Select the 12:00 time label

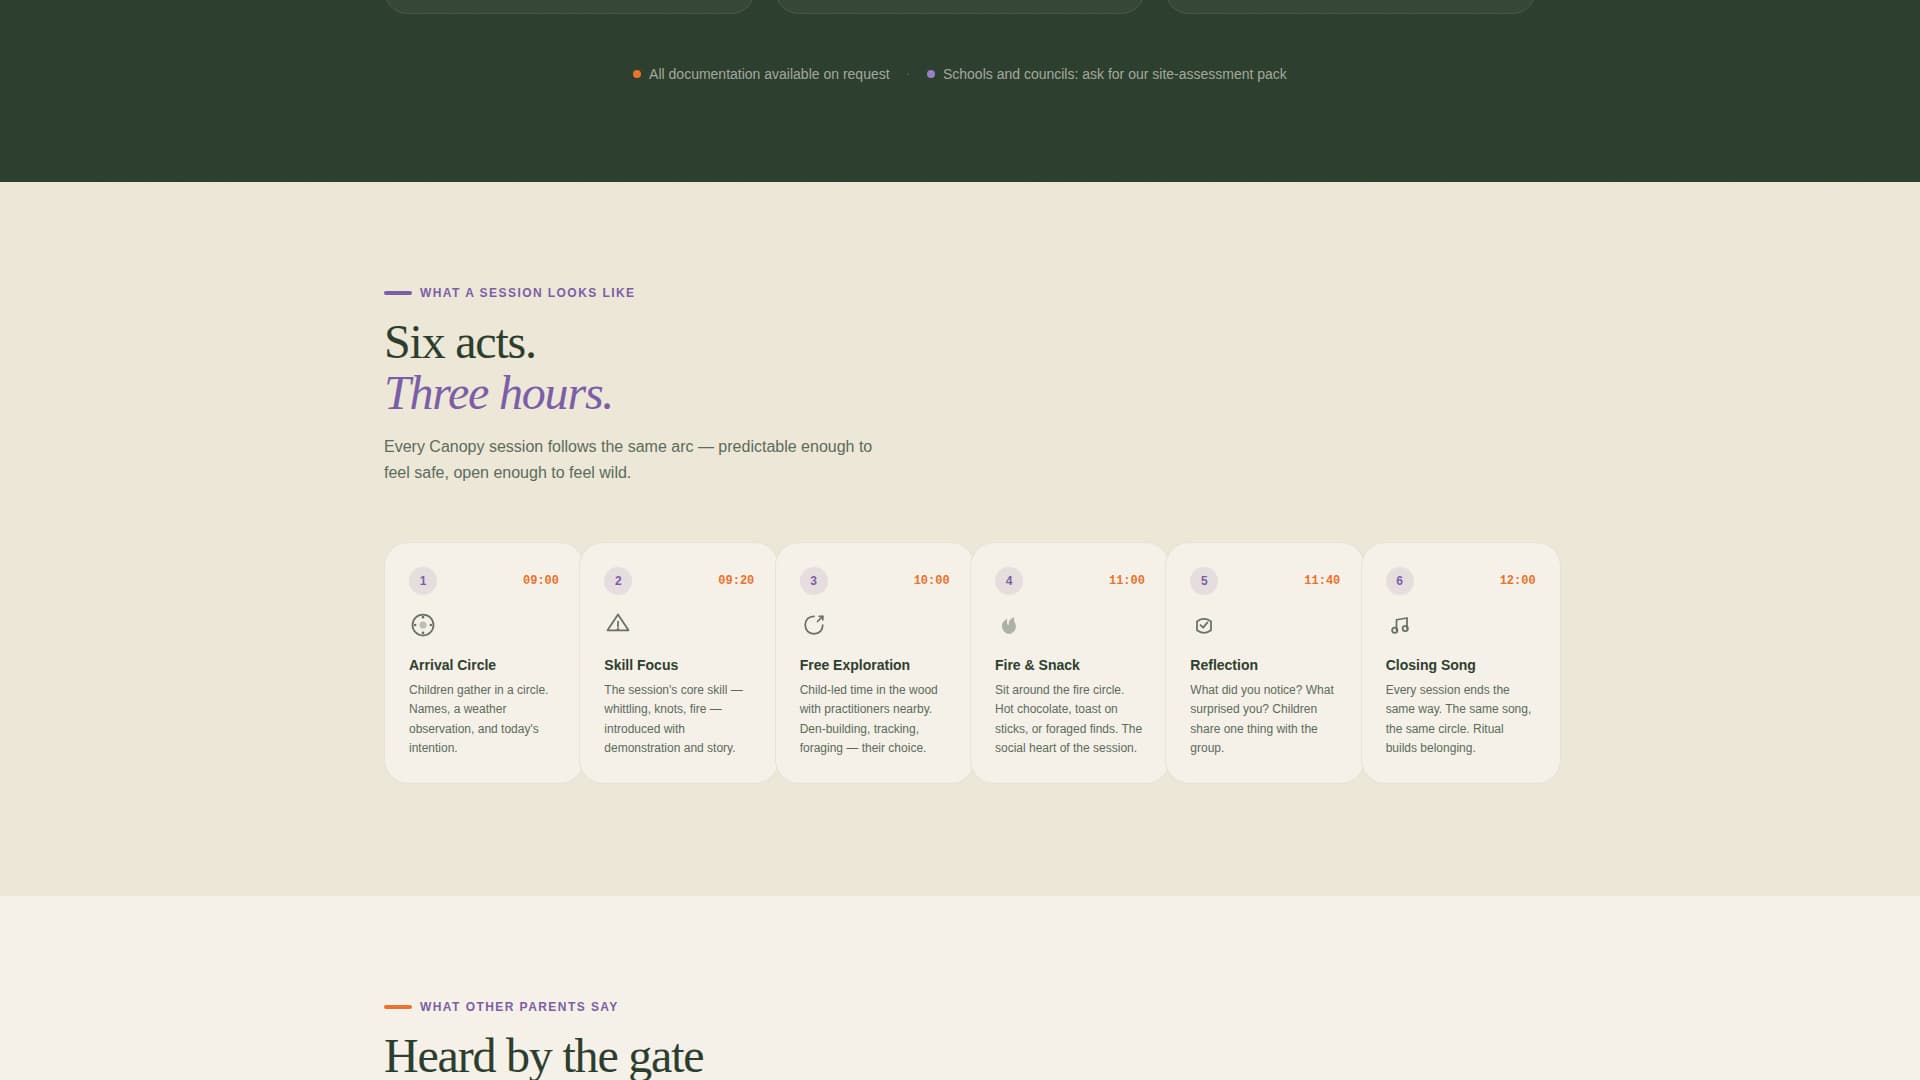click(1517, 580)
